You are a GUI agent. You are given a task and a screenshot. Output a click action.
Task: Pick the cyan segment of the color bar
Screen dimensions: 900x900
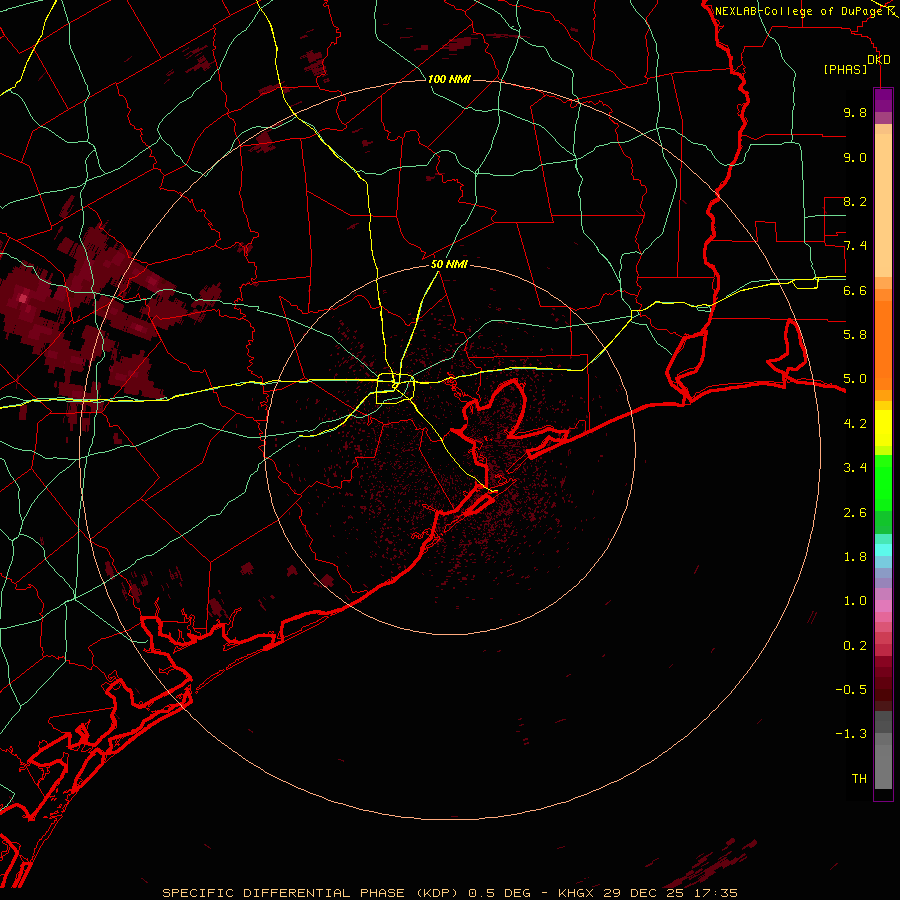tap(883, 549)
